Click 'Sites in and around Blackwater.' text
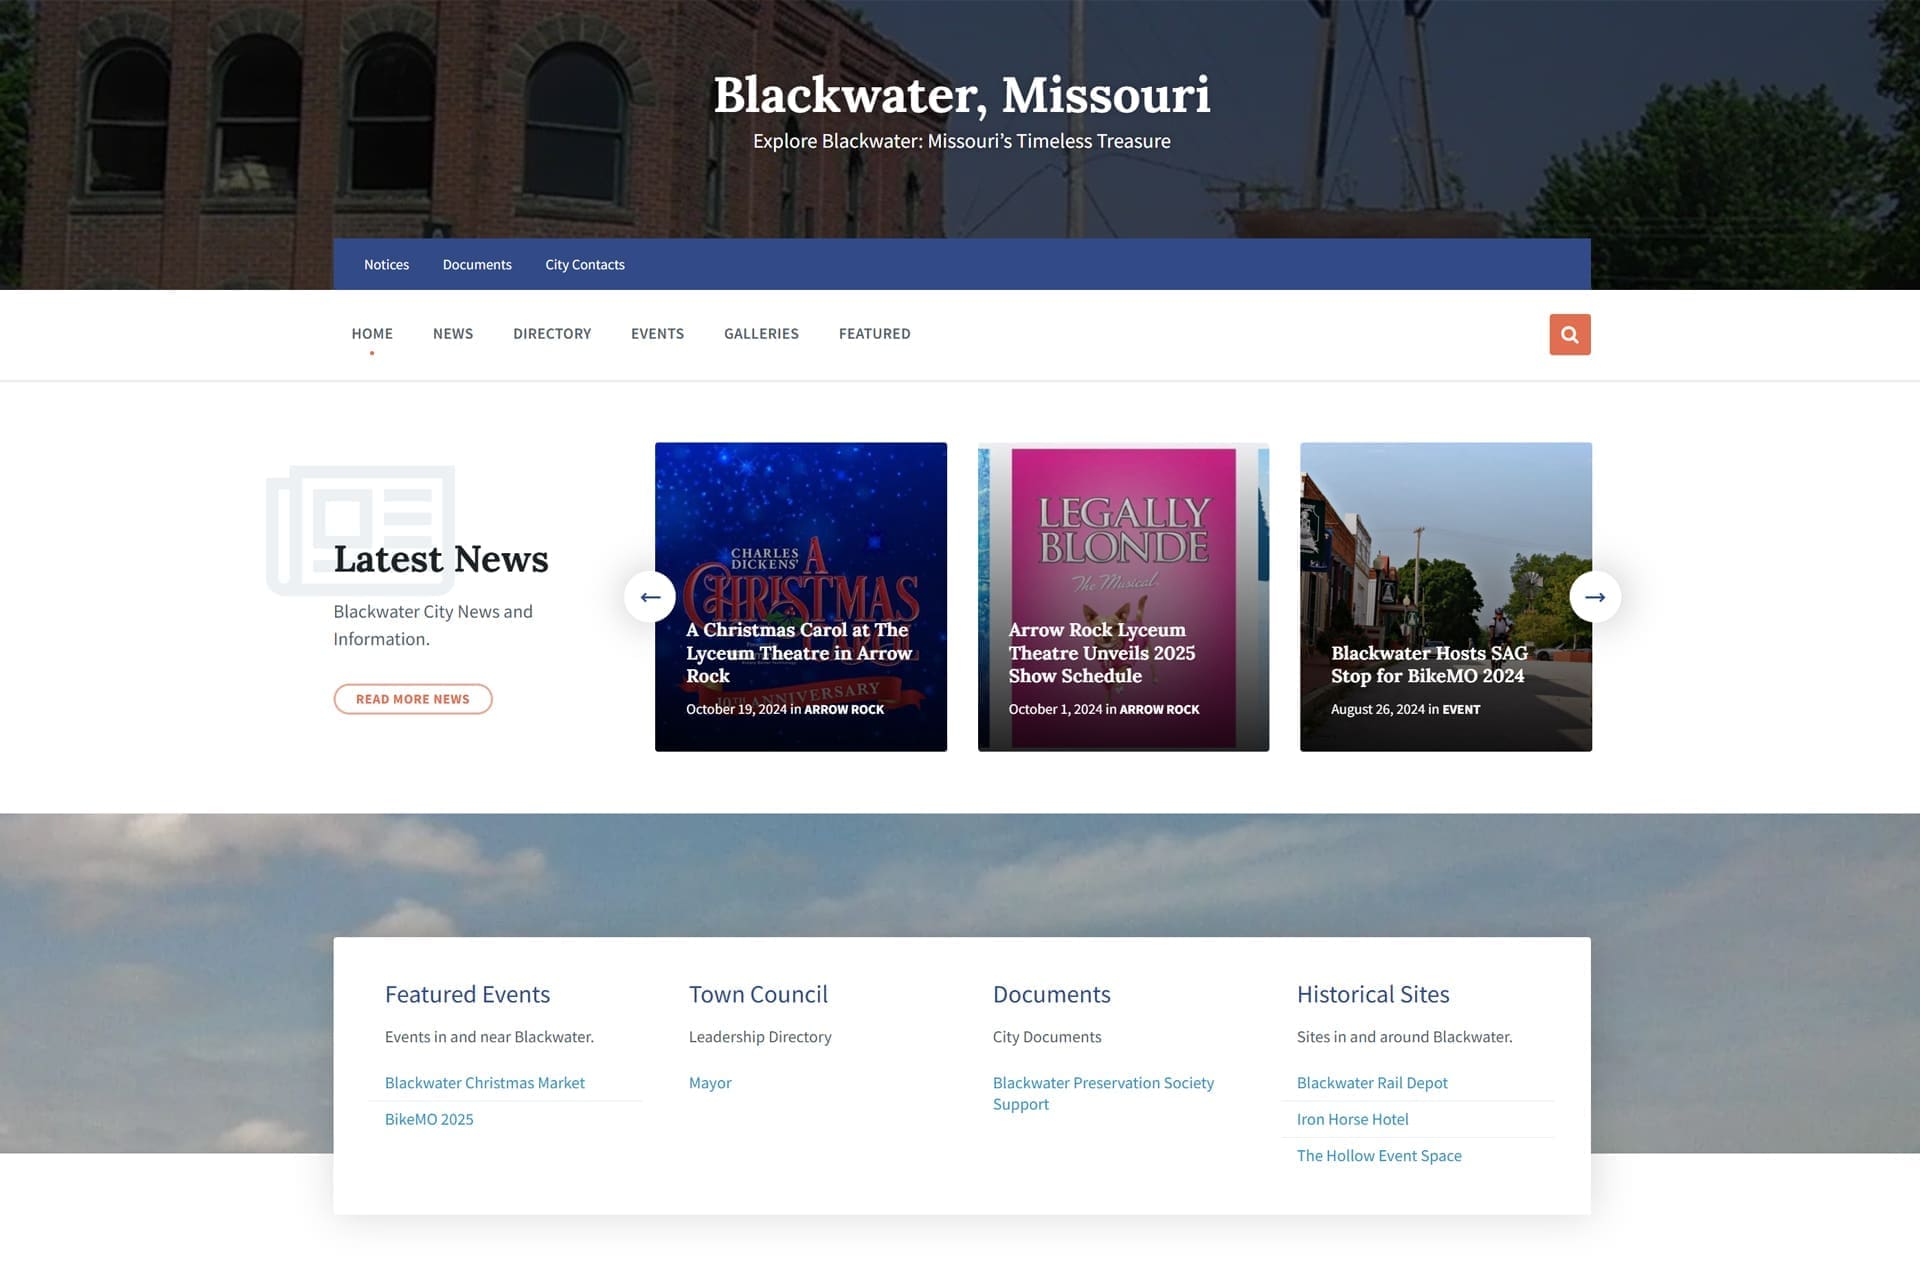1920x1280 pixels. tap(1404, 1037)
